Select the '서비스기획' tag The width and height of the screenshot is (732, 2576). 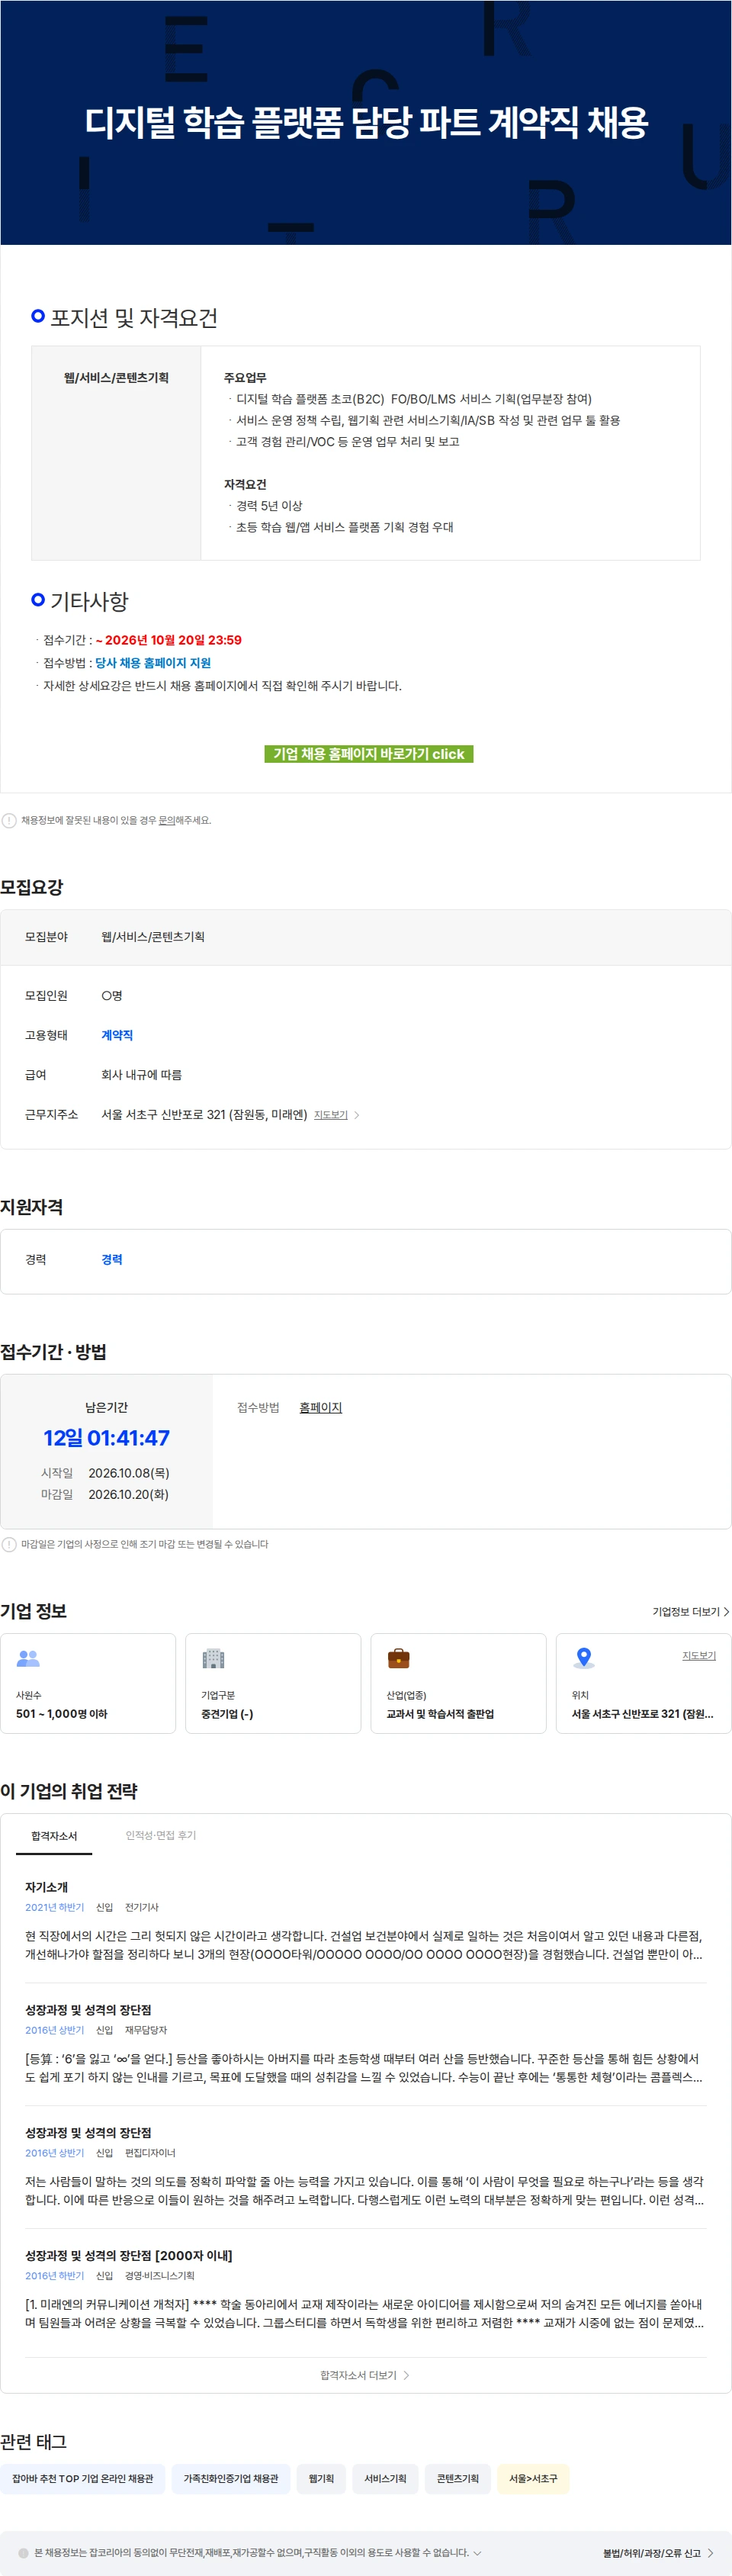[x=385, y=2478]
